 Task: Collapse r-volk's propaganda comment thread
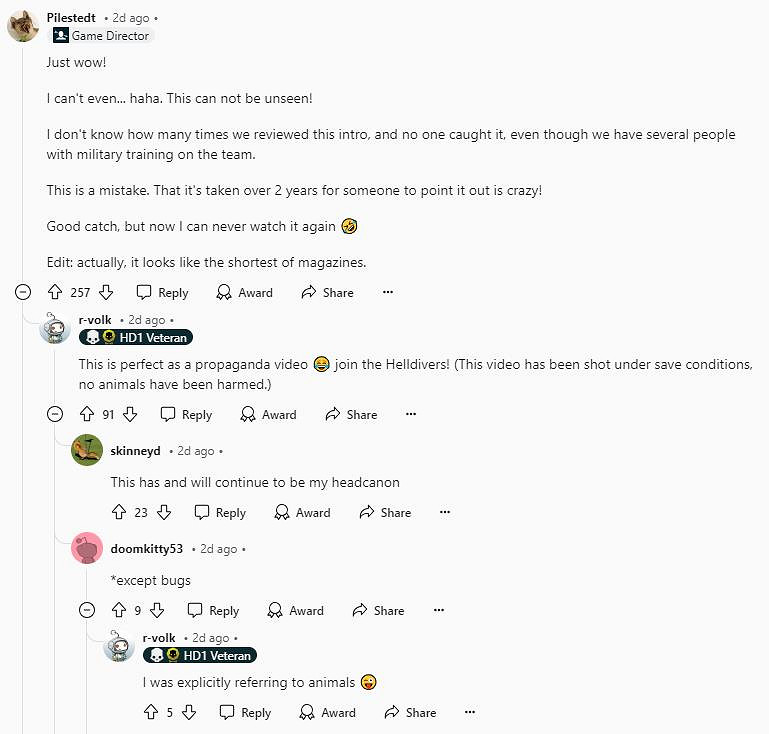pos(55,415)
